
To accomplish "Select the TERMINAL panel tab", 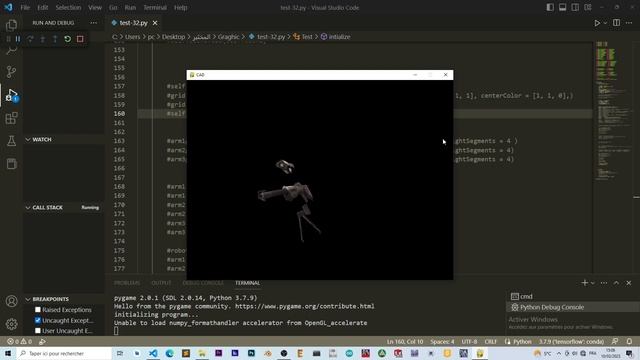I will 247,283.
